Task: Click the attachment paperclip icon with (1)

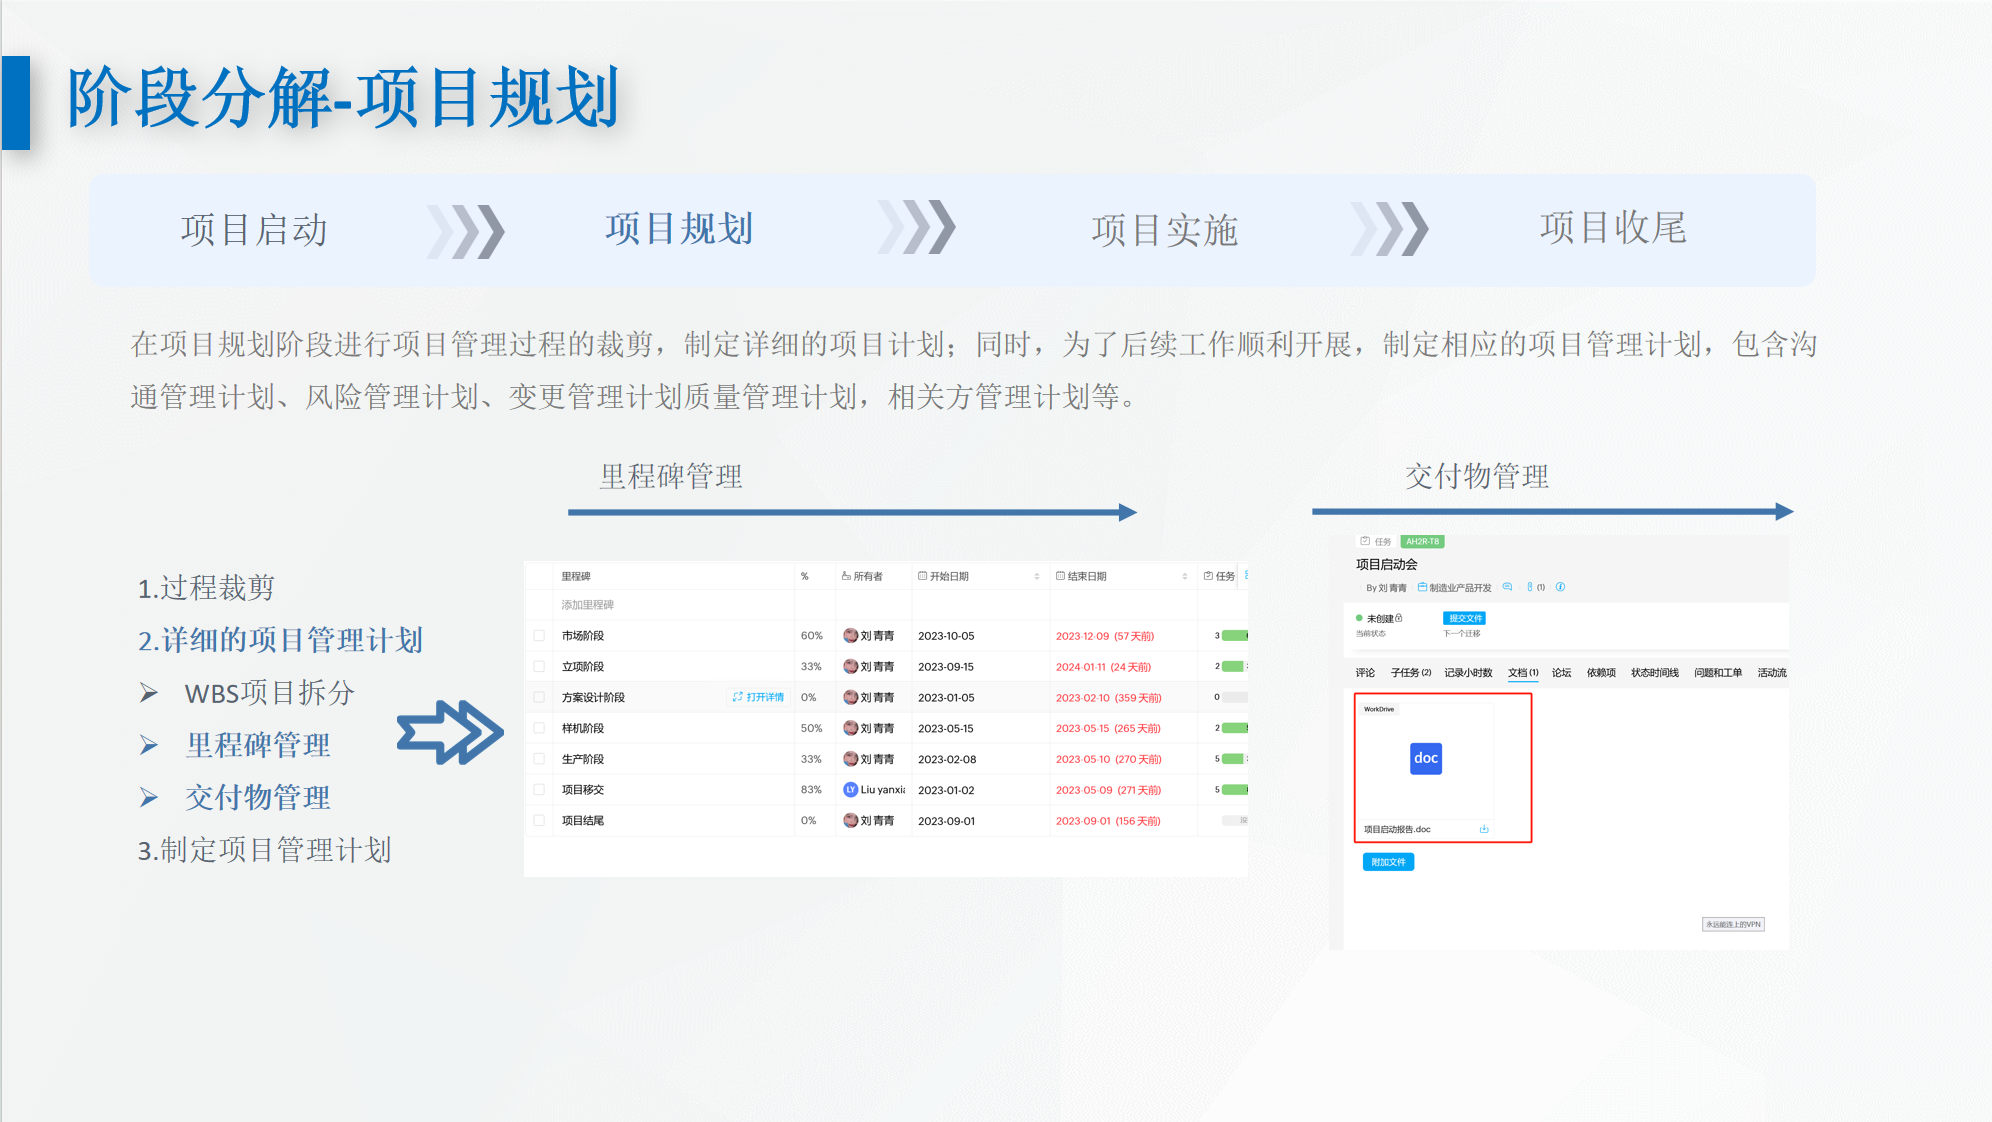Action: tap(1530, 587)
